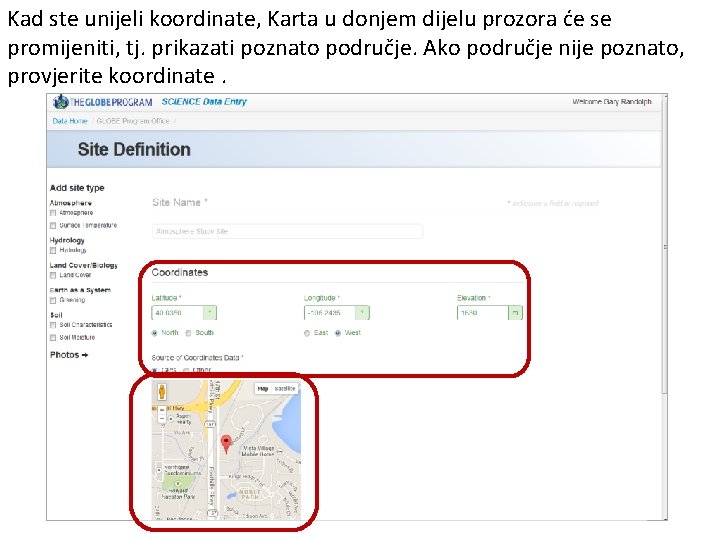The width and height of the screenshot is (720, 540).
Task: Click Vista Village Mobile Home label on map
Action: (259, 450)
